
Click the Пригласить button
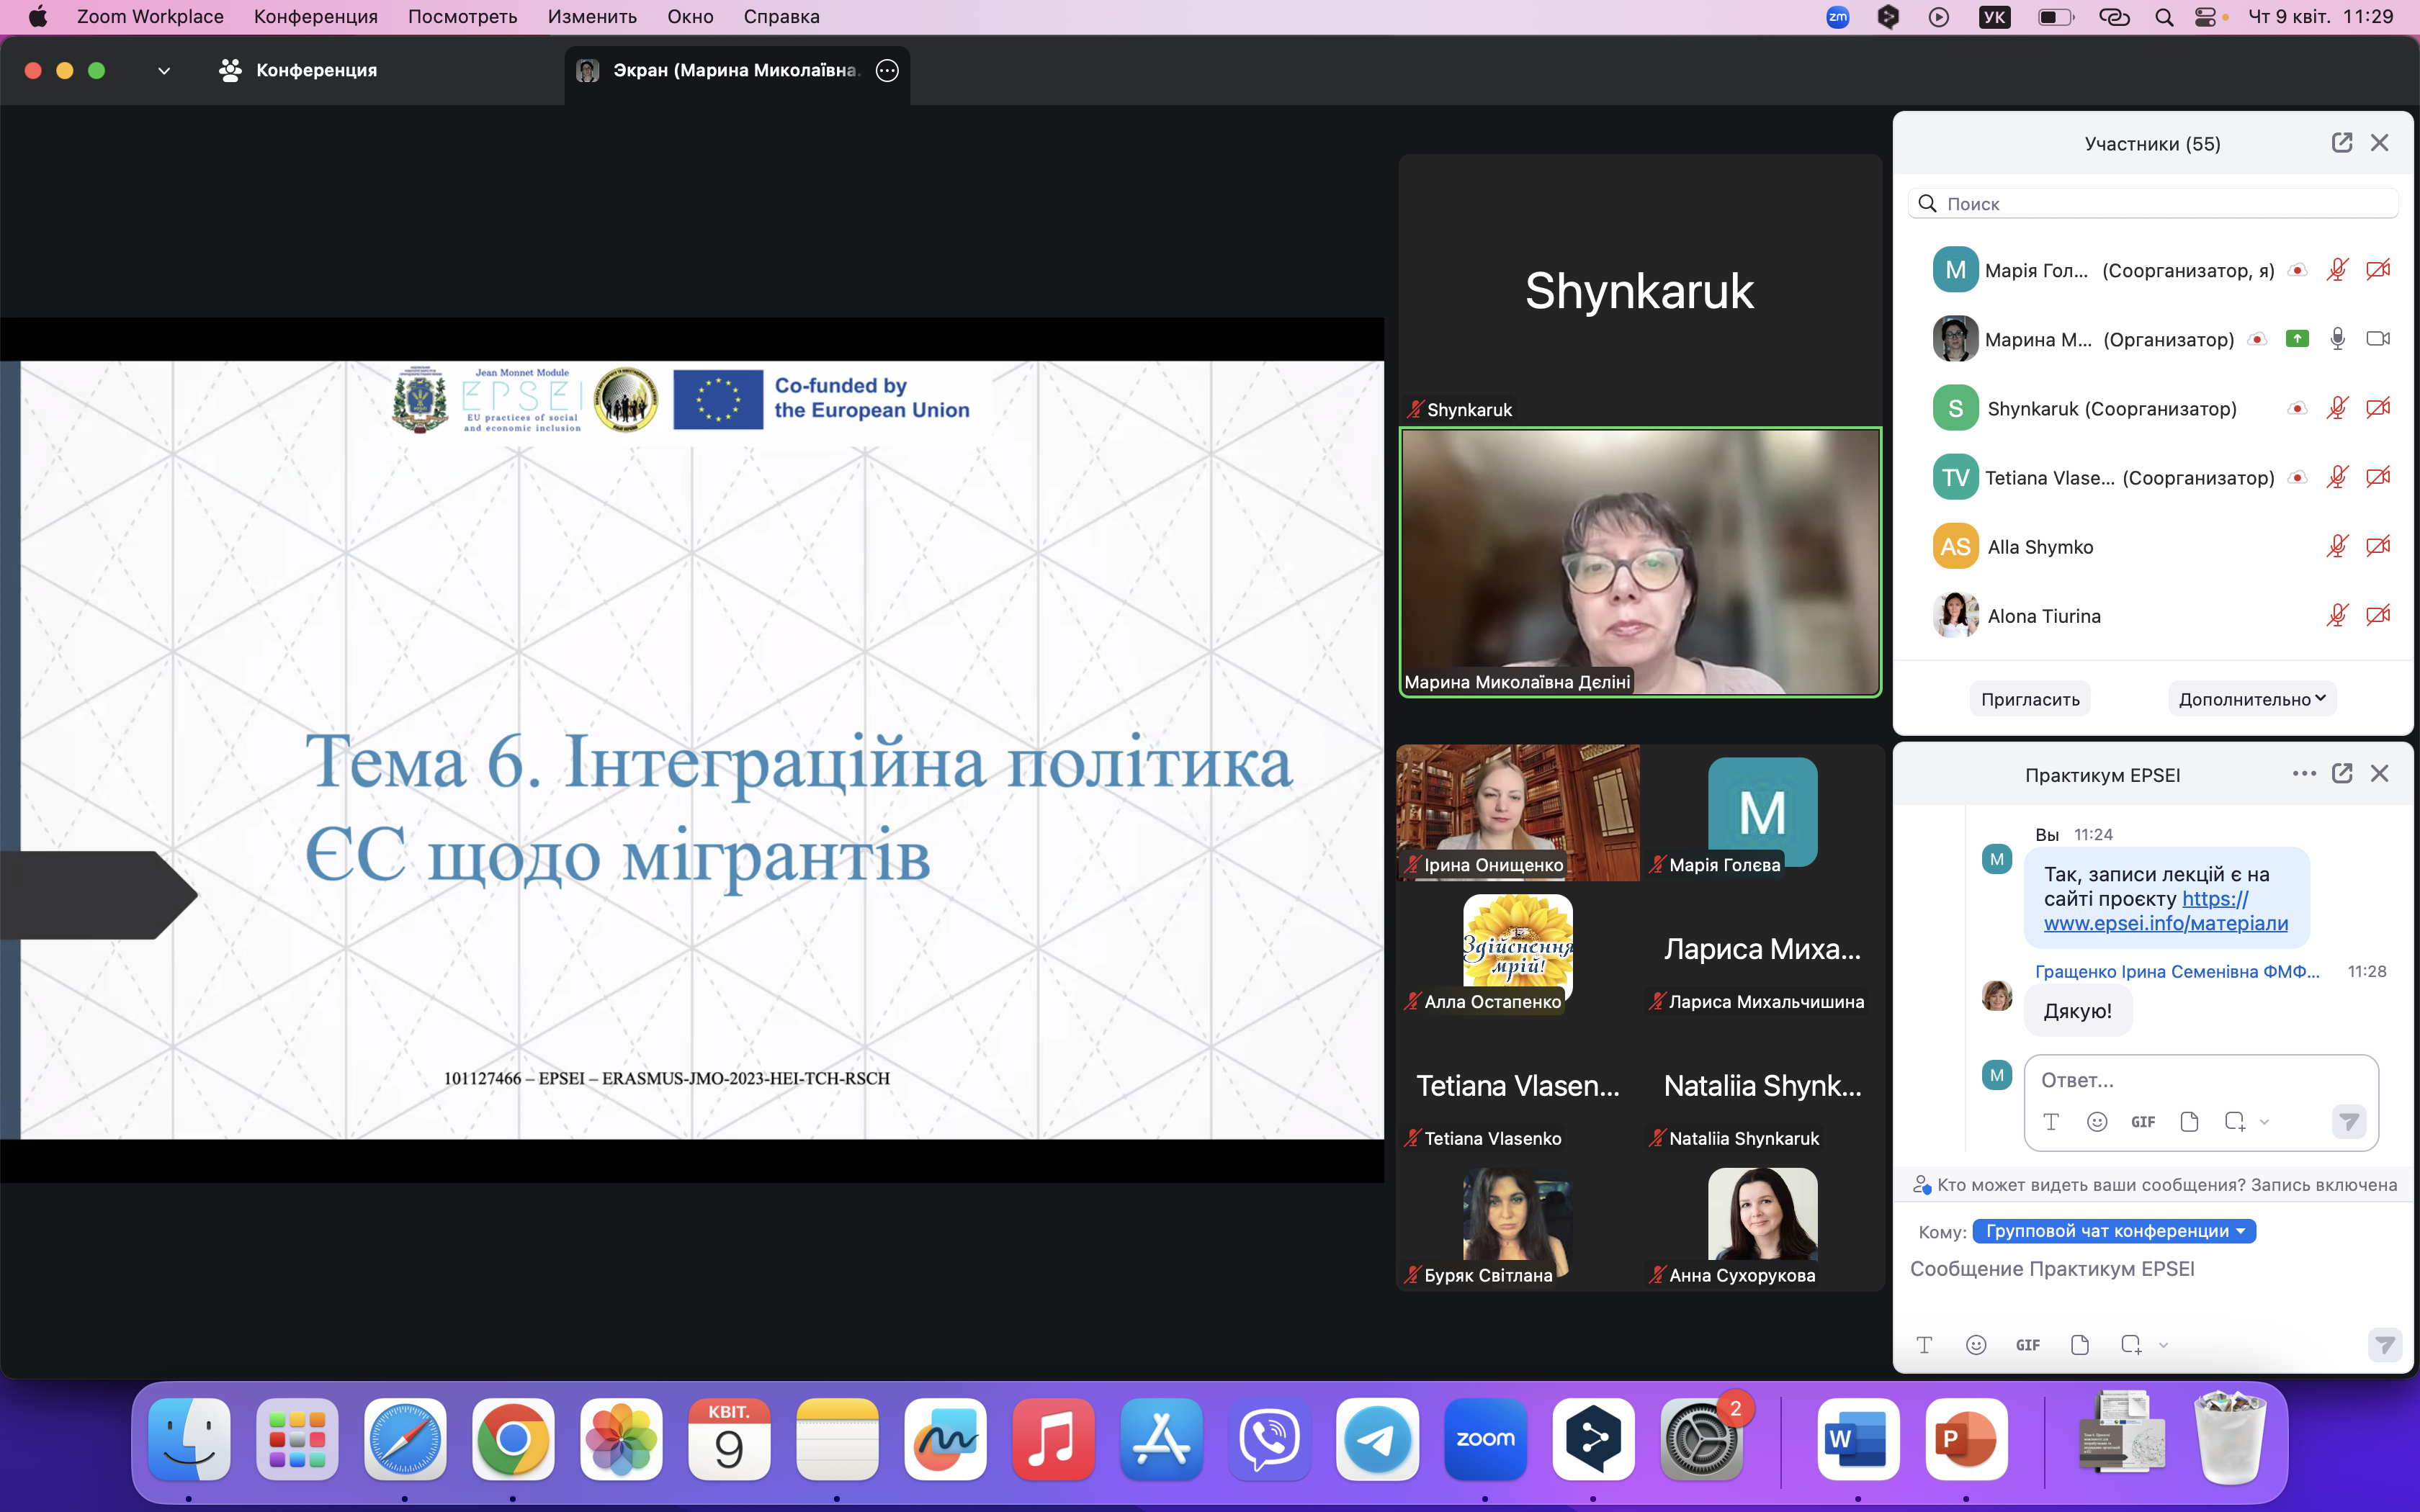pos(2030,699)
